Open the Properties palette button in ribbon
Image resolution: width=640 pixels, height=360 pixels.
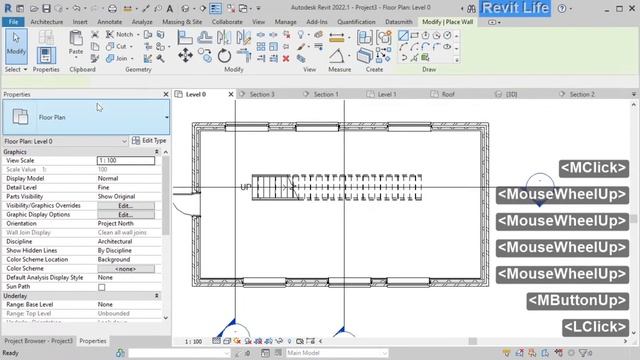coord(46,55)
